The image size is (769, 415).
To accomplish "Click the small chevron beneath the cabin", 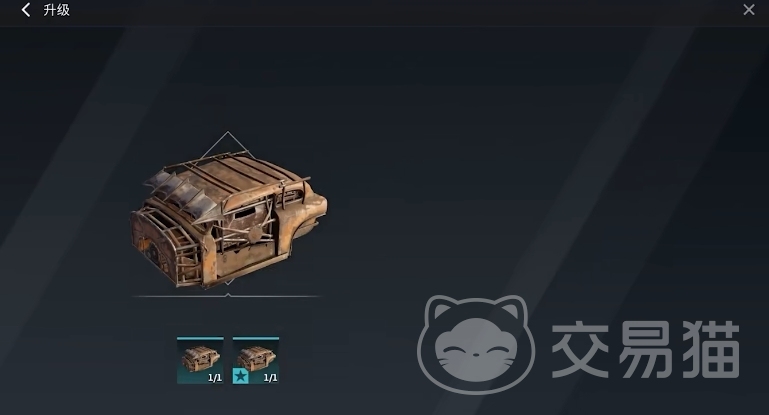I will [x=228, y=283].
